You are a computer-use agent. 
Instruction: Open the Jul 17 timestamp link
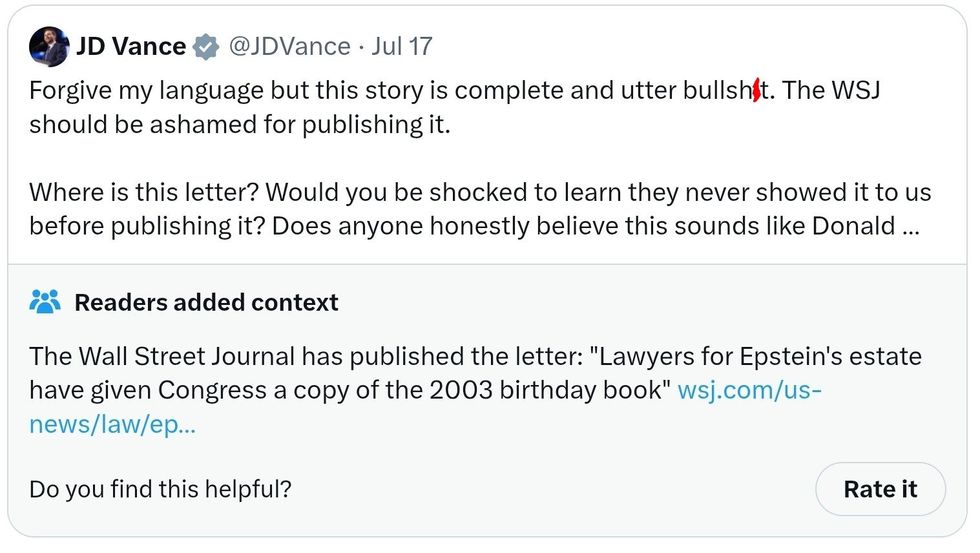tap(401, 47)
